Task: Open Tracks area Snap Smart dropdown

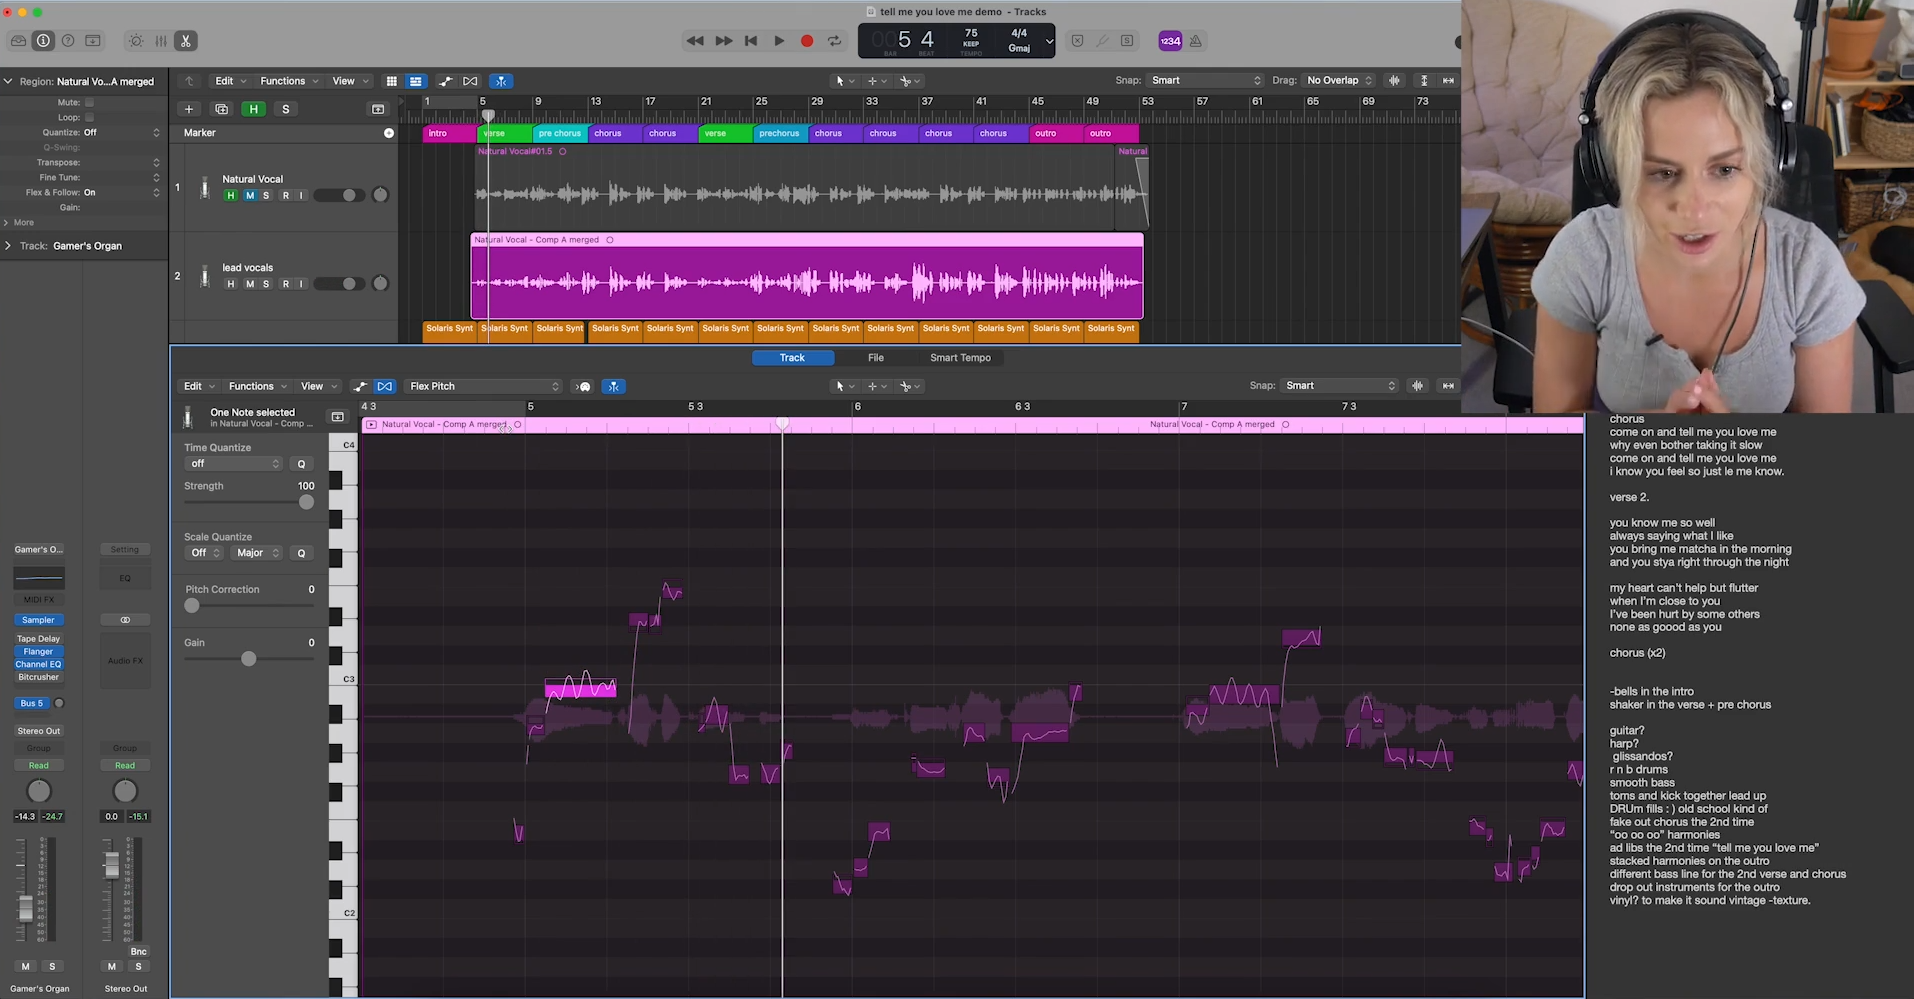Action: 1206,80
